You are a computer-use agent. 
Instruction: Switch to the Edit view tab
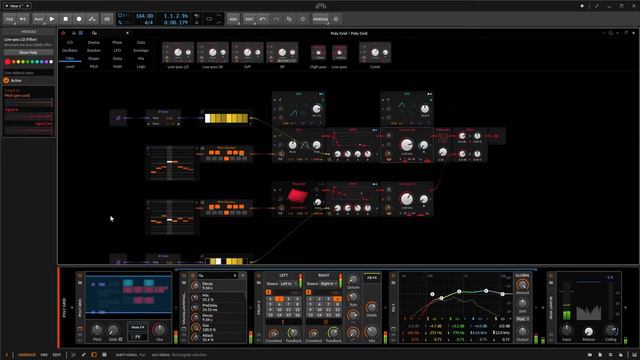click(x=57, y=355)
